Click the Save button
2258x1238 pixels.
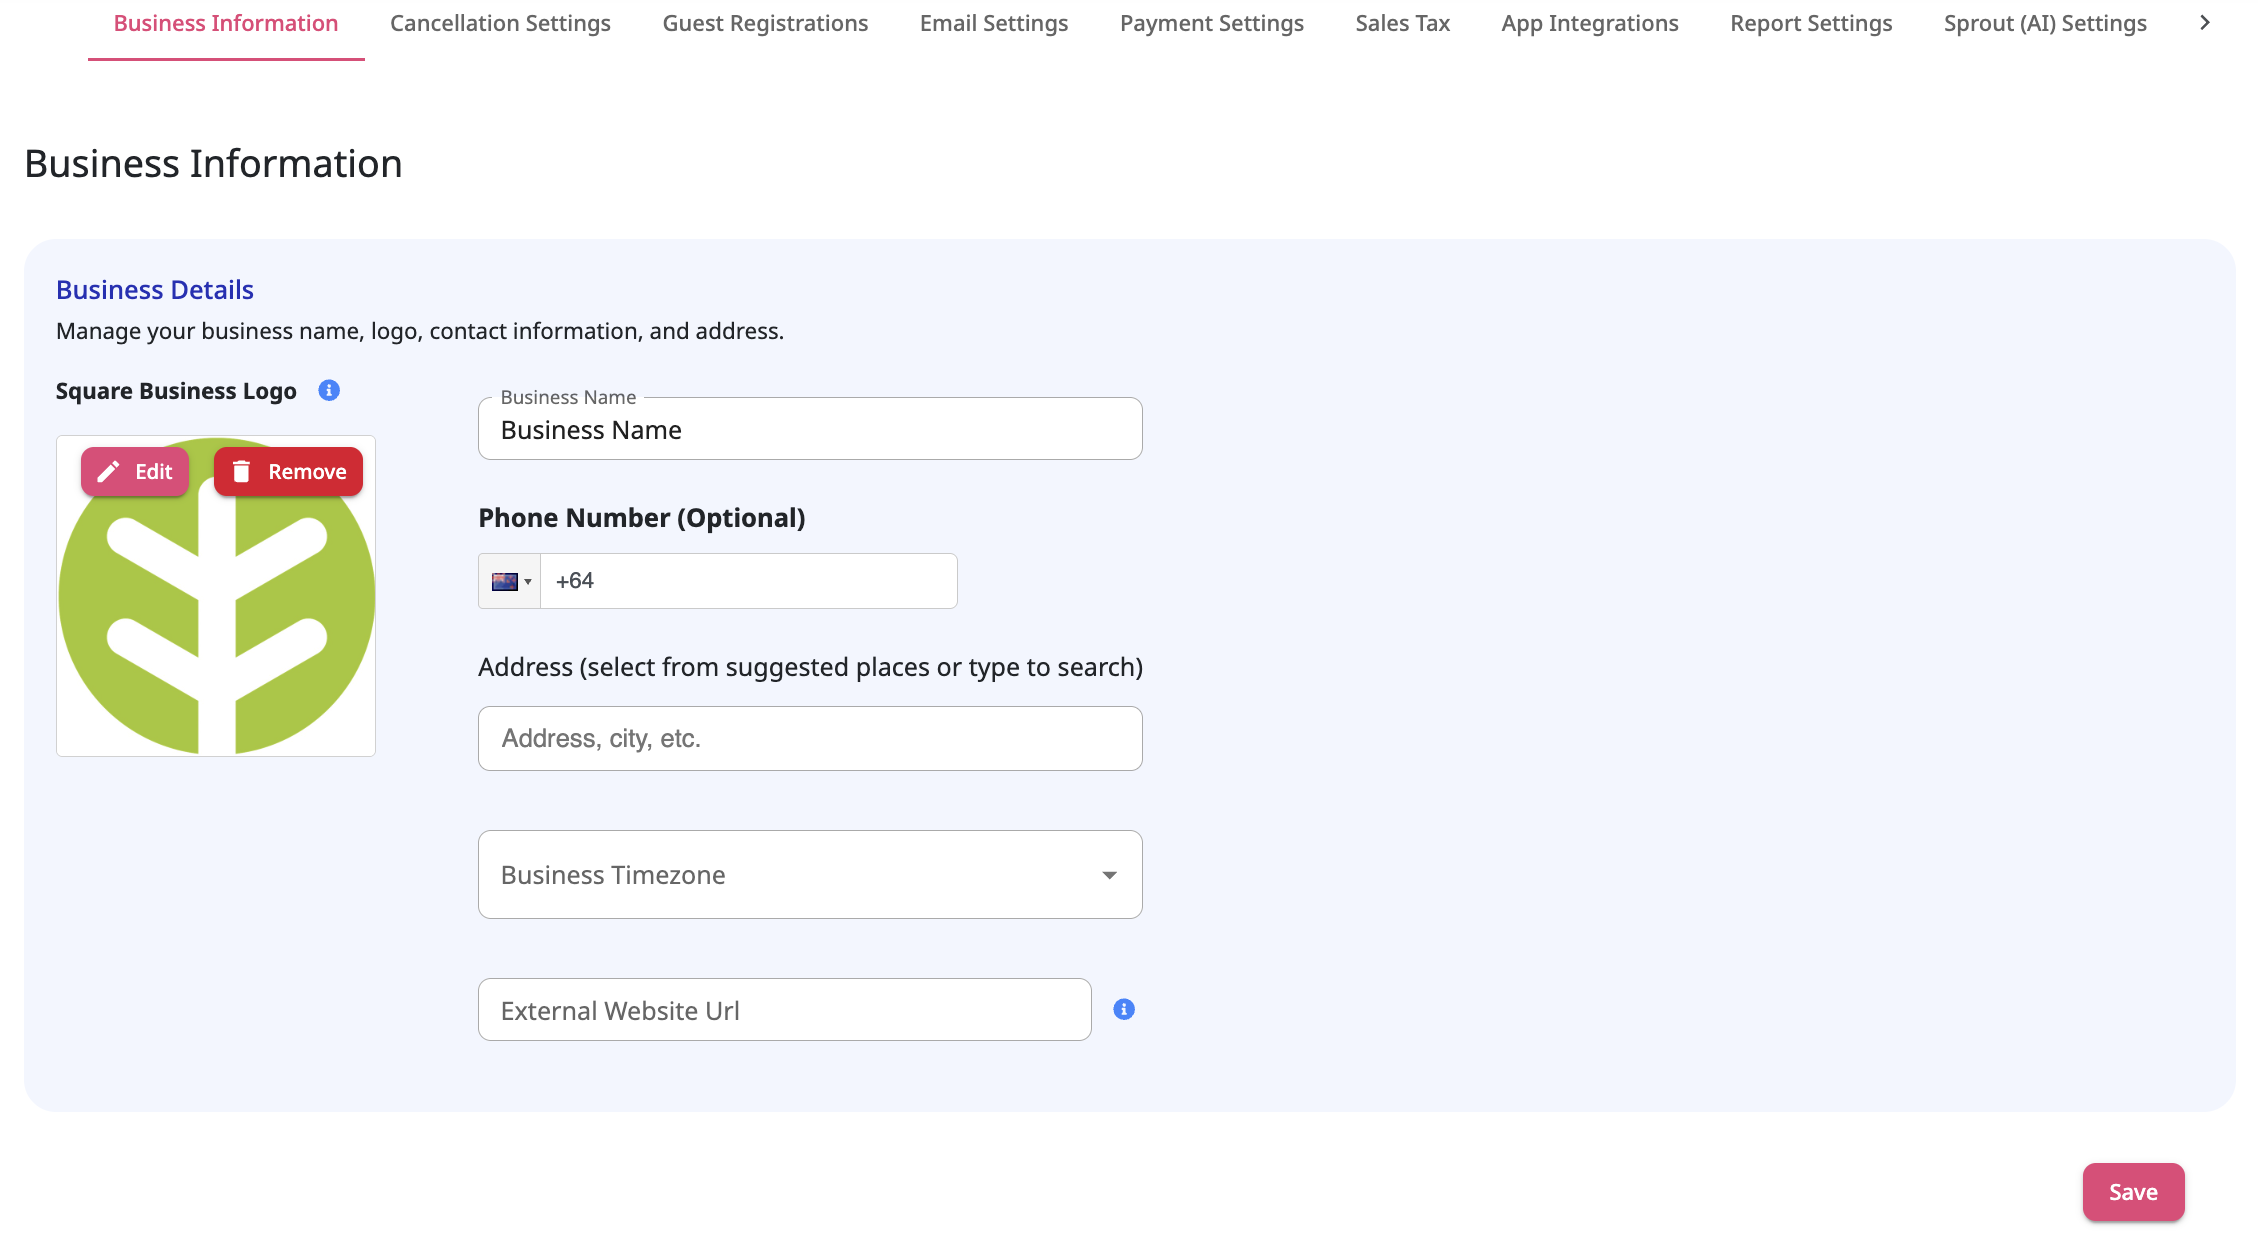tap(2133, 1192)
